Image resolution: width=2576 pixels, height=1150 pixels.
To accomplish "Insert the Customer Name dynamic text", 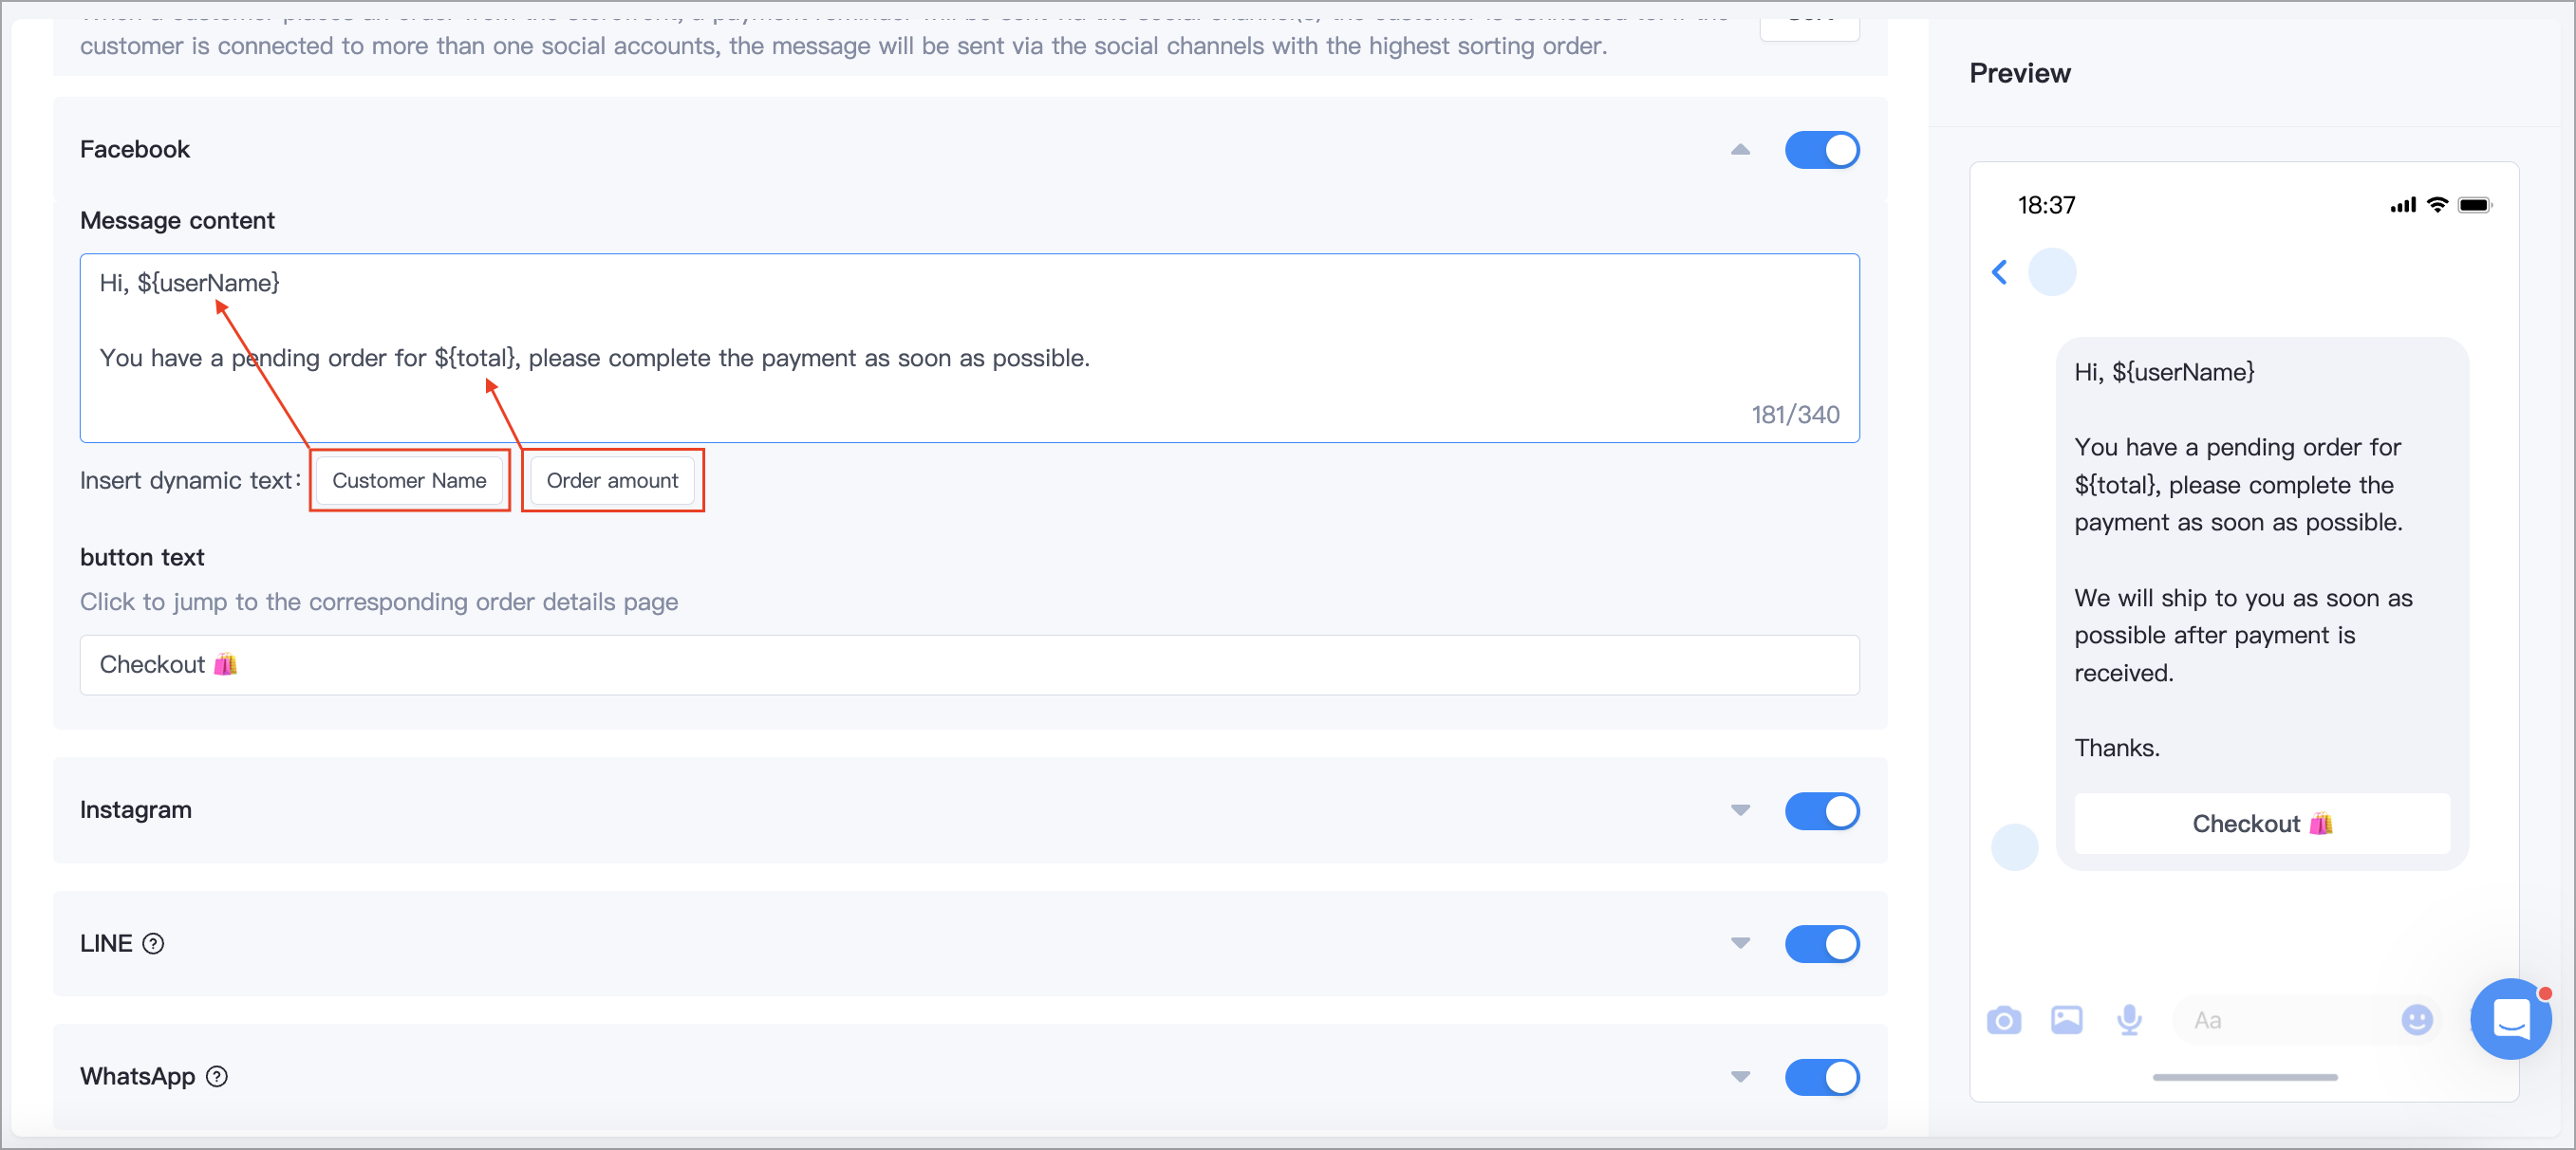I will coord(409,481).
